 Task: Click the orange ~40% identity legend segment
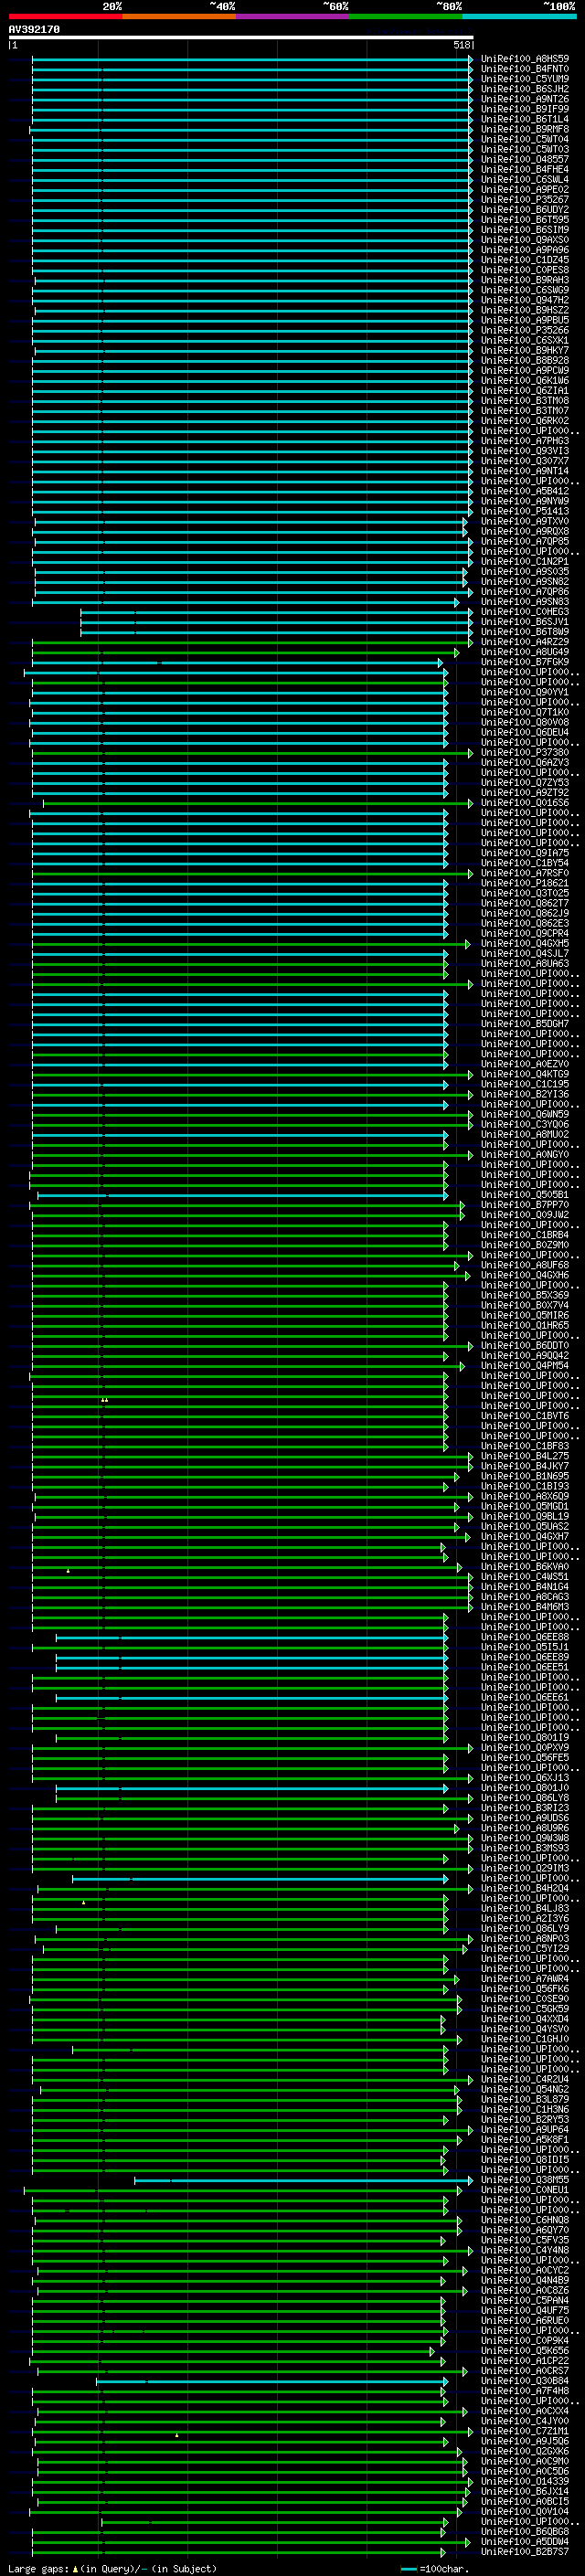coord(179,16)
